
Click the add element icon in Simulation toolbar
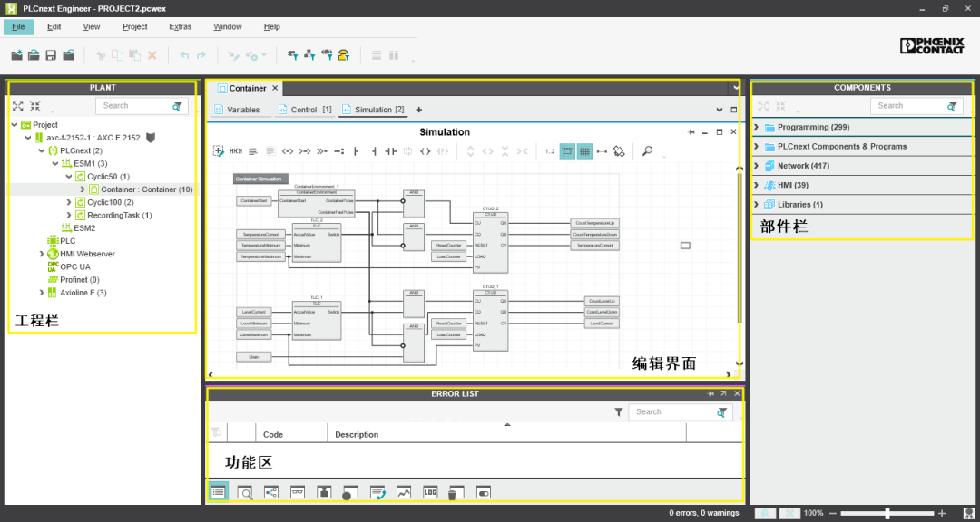click(x=218, y=151)
